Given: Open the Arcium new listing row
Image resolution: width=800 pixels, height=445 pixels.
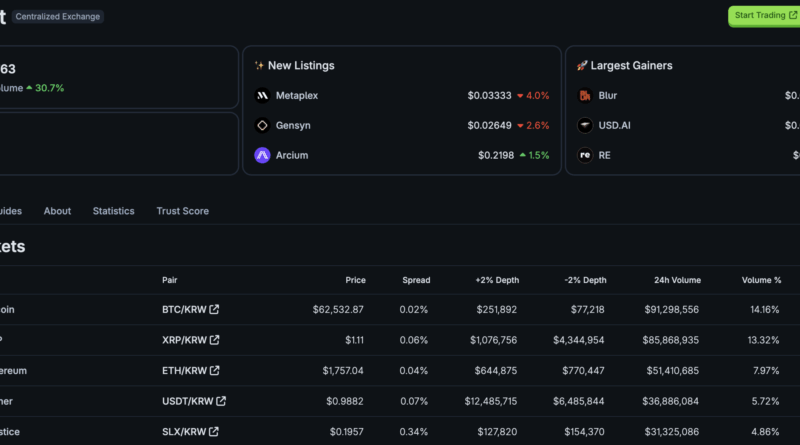Looking at the screenshot, I should [x=402, y=155].
